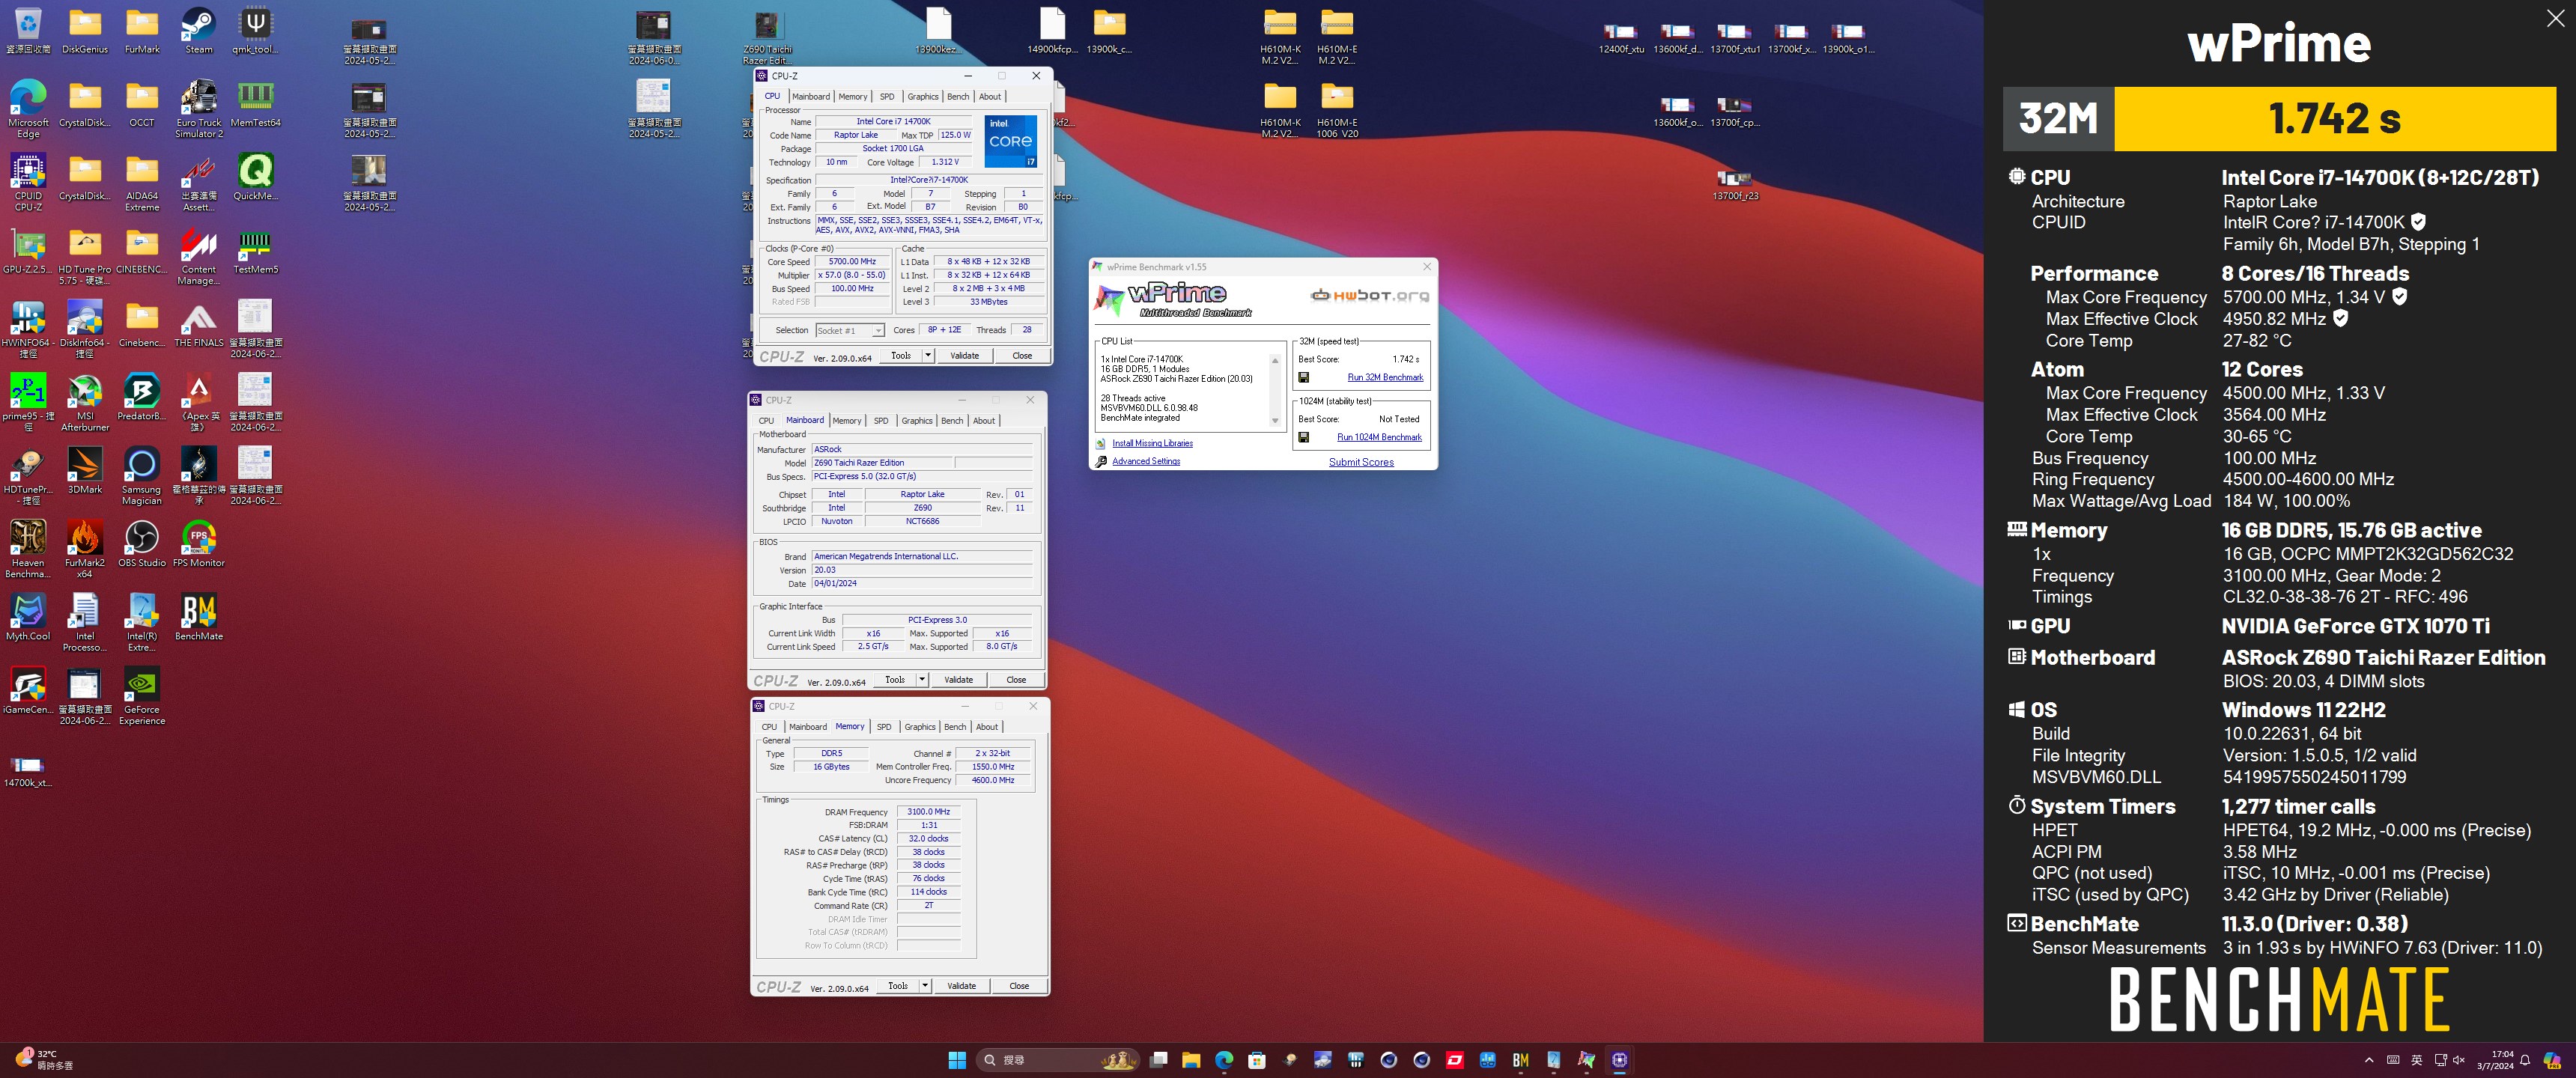Switch to Mainboard tab in top CPU-Z window
Screen dimensions: 2576x1078
point(811,97)
